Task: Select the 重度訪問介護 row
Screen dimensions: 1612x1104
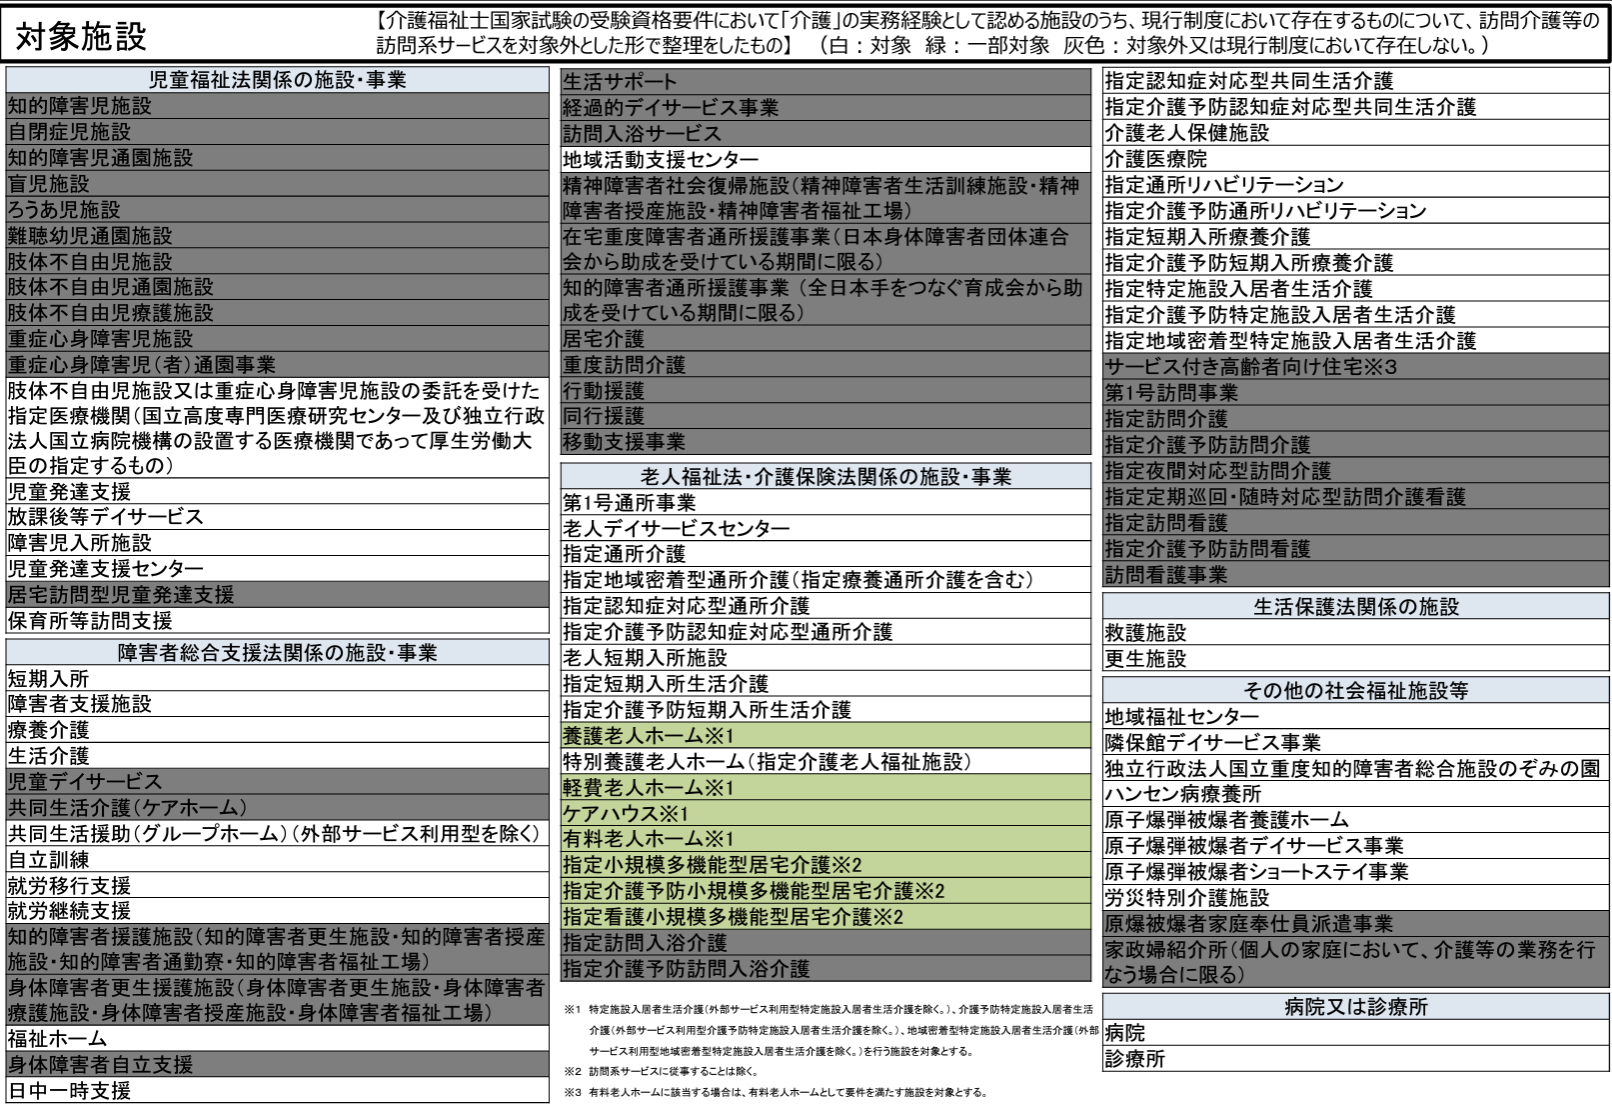Action: tap(825, 365)
